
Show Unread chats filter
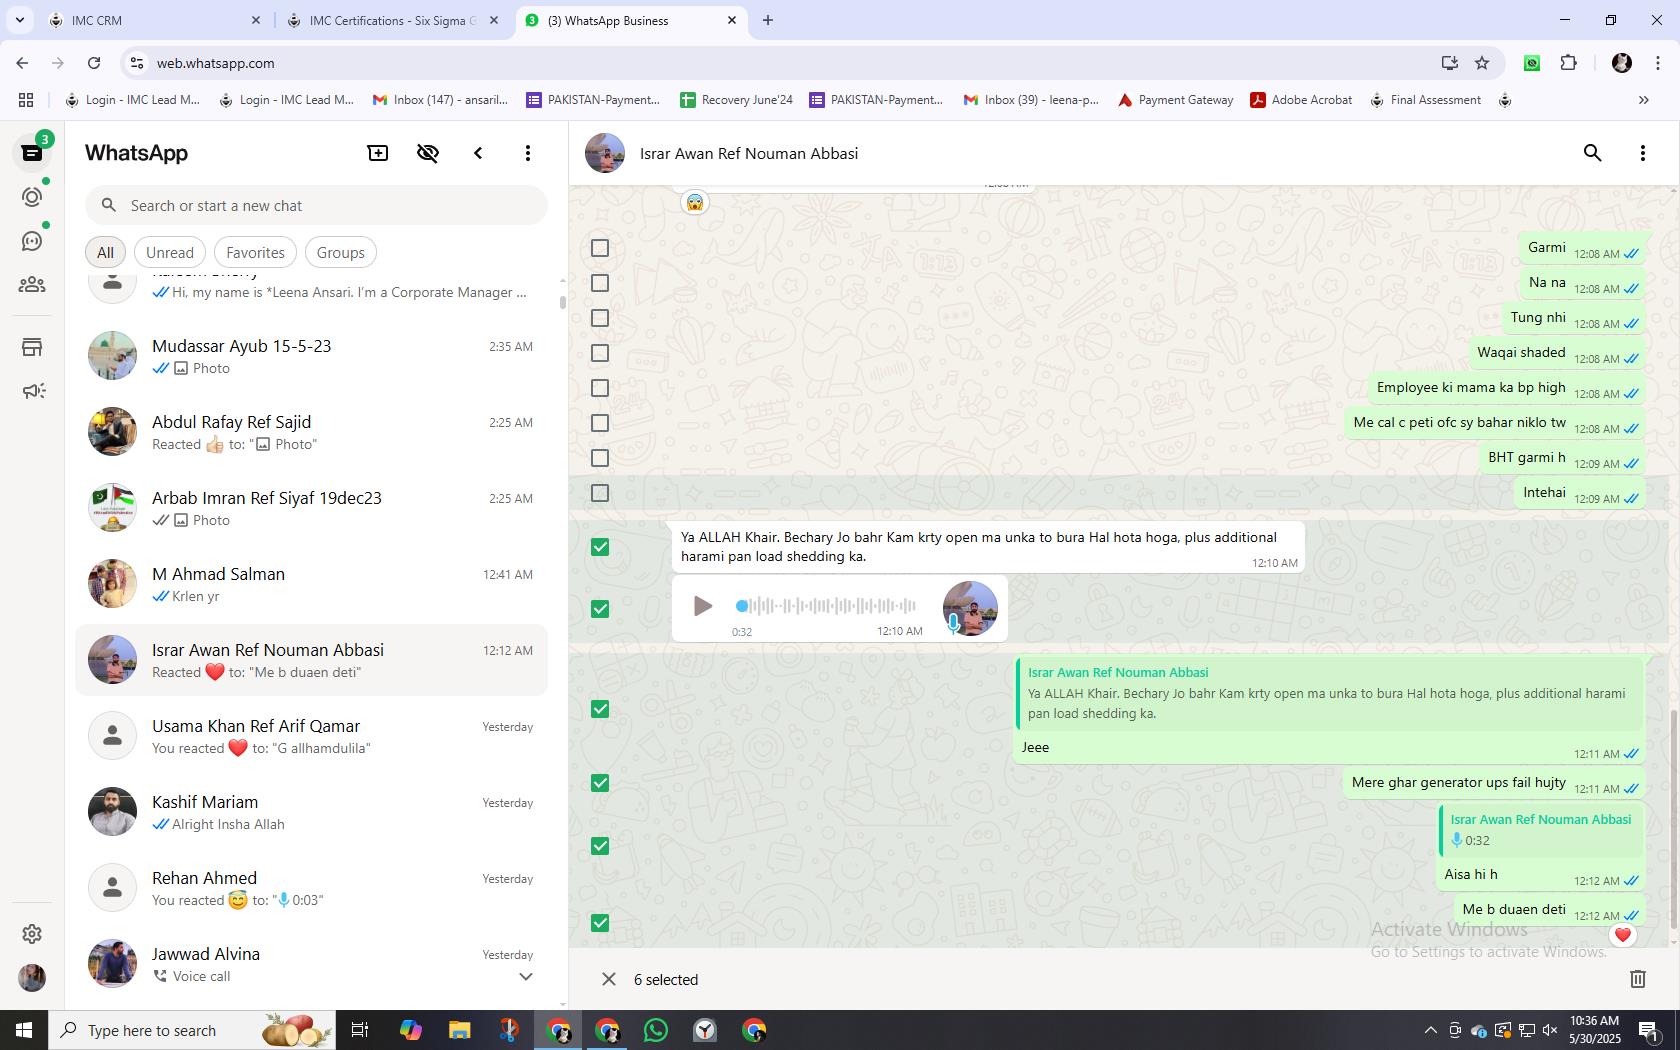click(x=170, y=253)
